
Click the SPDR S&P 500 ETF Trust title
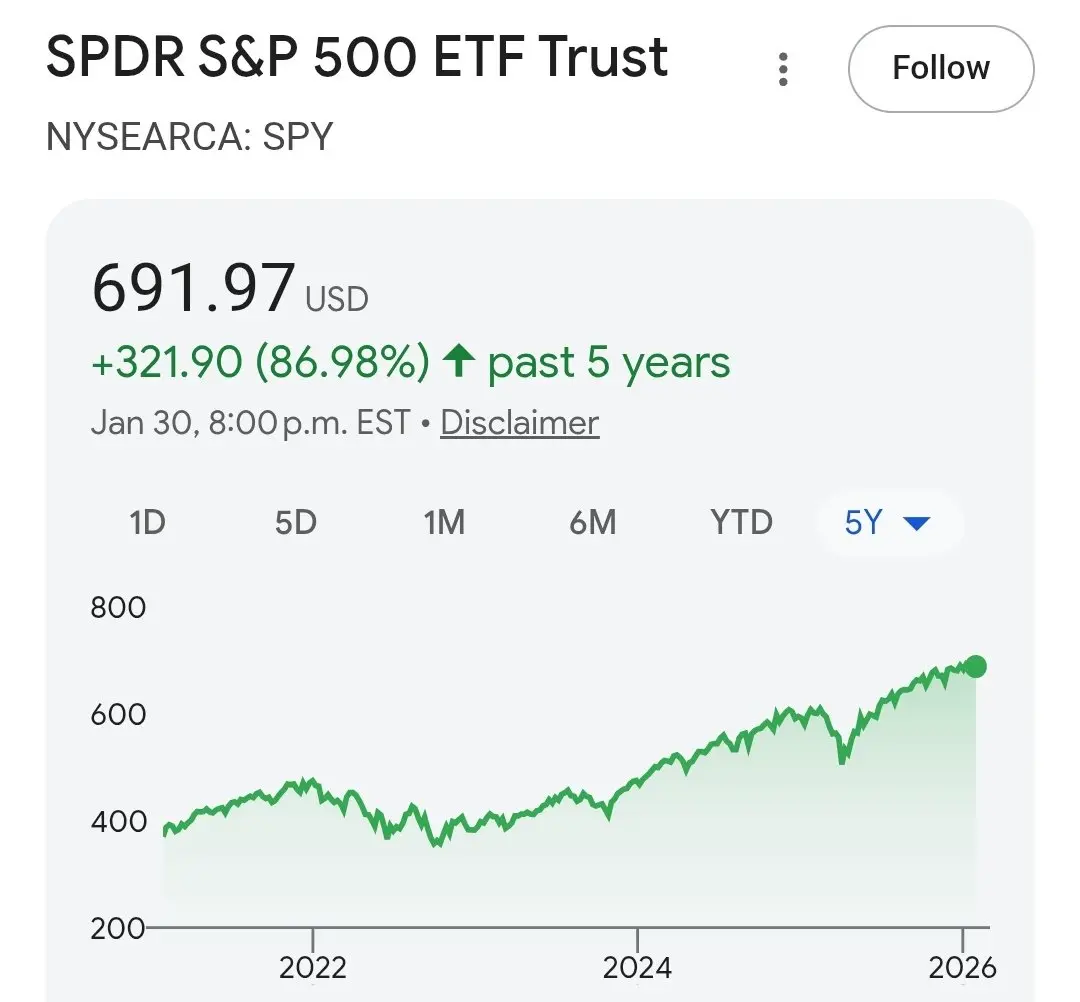[x=357, y=58]
